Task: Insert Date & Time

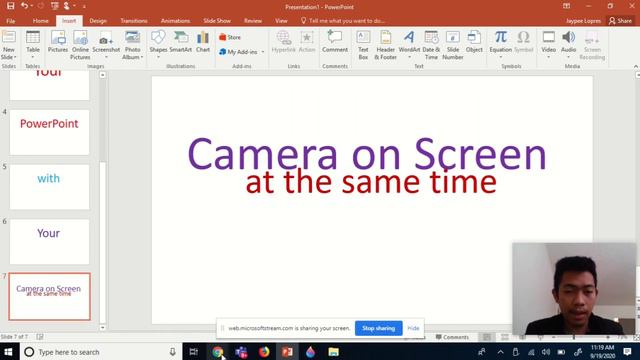Action: (431, 45)
